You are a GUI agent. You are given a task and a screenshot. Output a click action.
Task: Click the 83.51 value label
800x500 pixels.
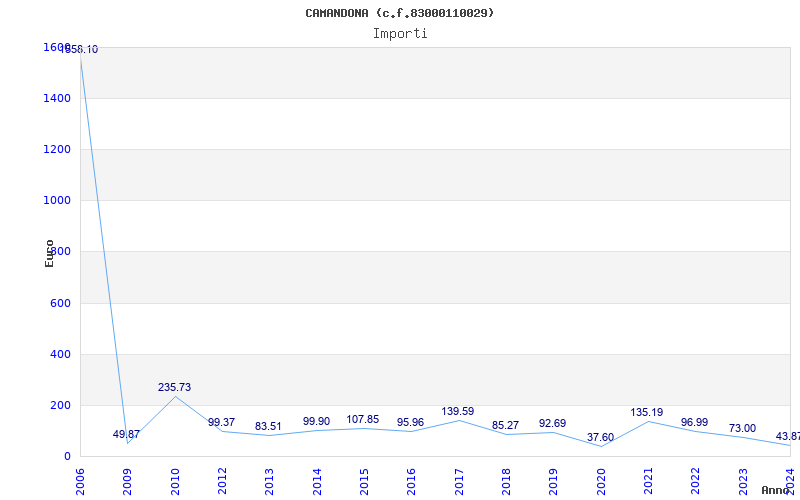pos(268,427)
